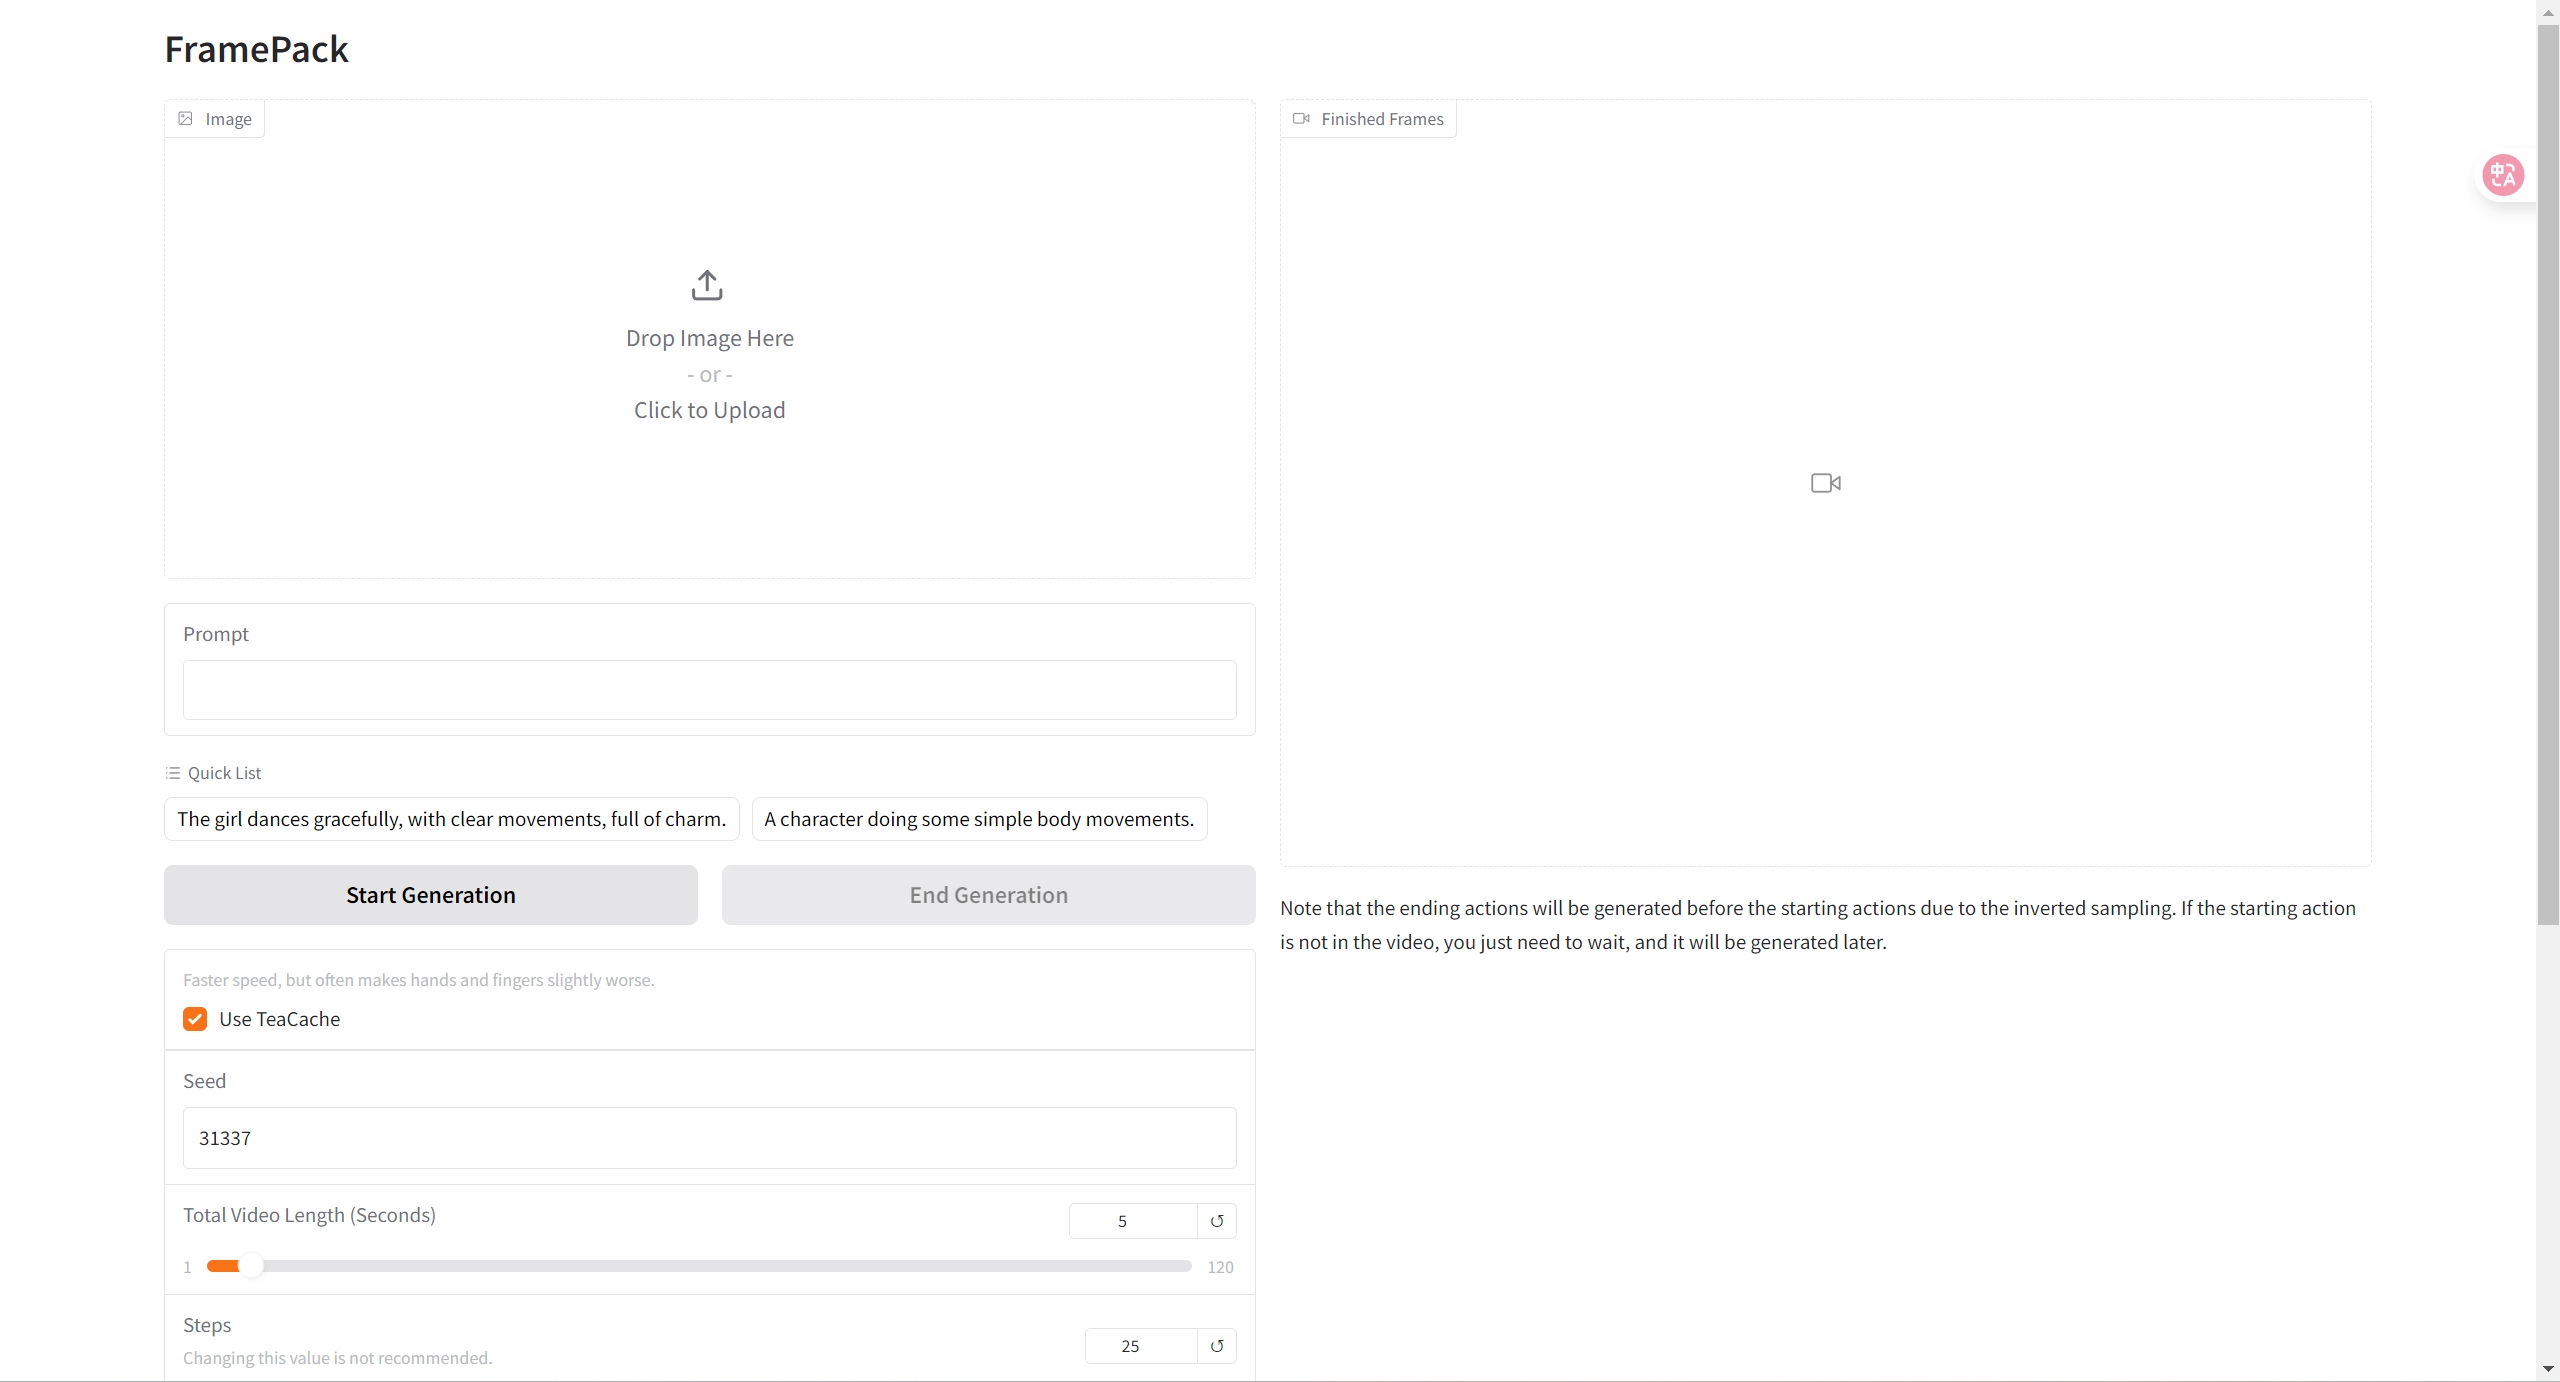Viewport: 2560px width, 1382px height.
Task: Click the Quick List icon
Action: point(173,773)
